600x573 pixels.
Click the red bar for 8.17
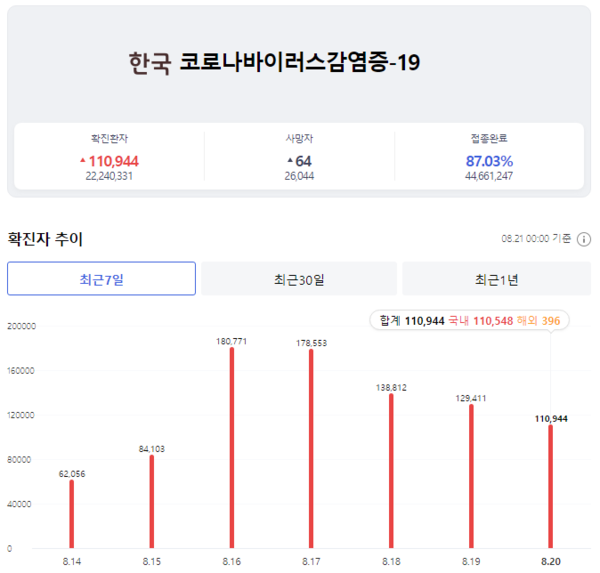[x=311, y=449]
